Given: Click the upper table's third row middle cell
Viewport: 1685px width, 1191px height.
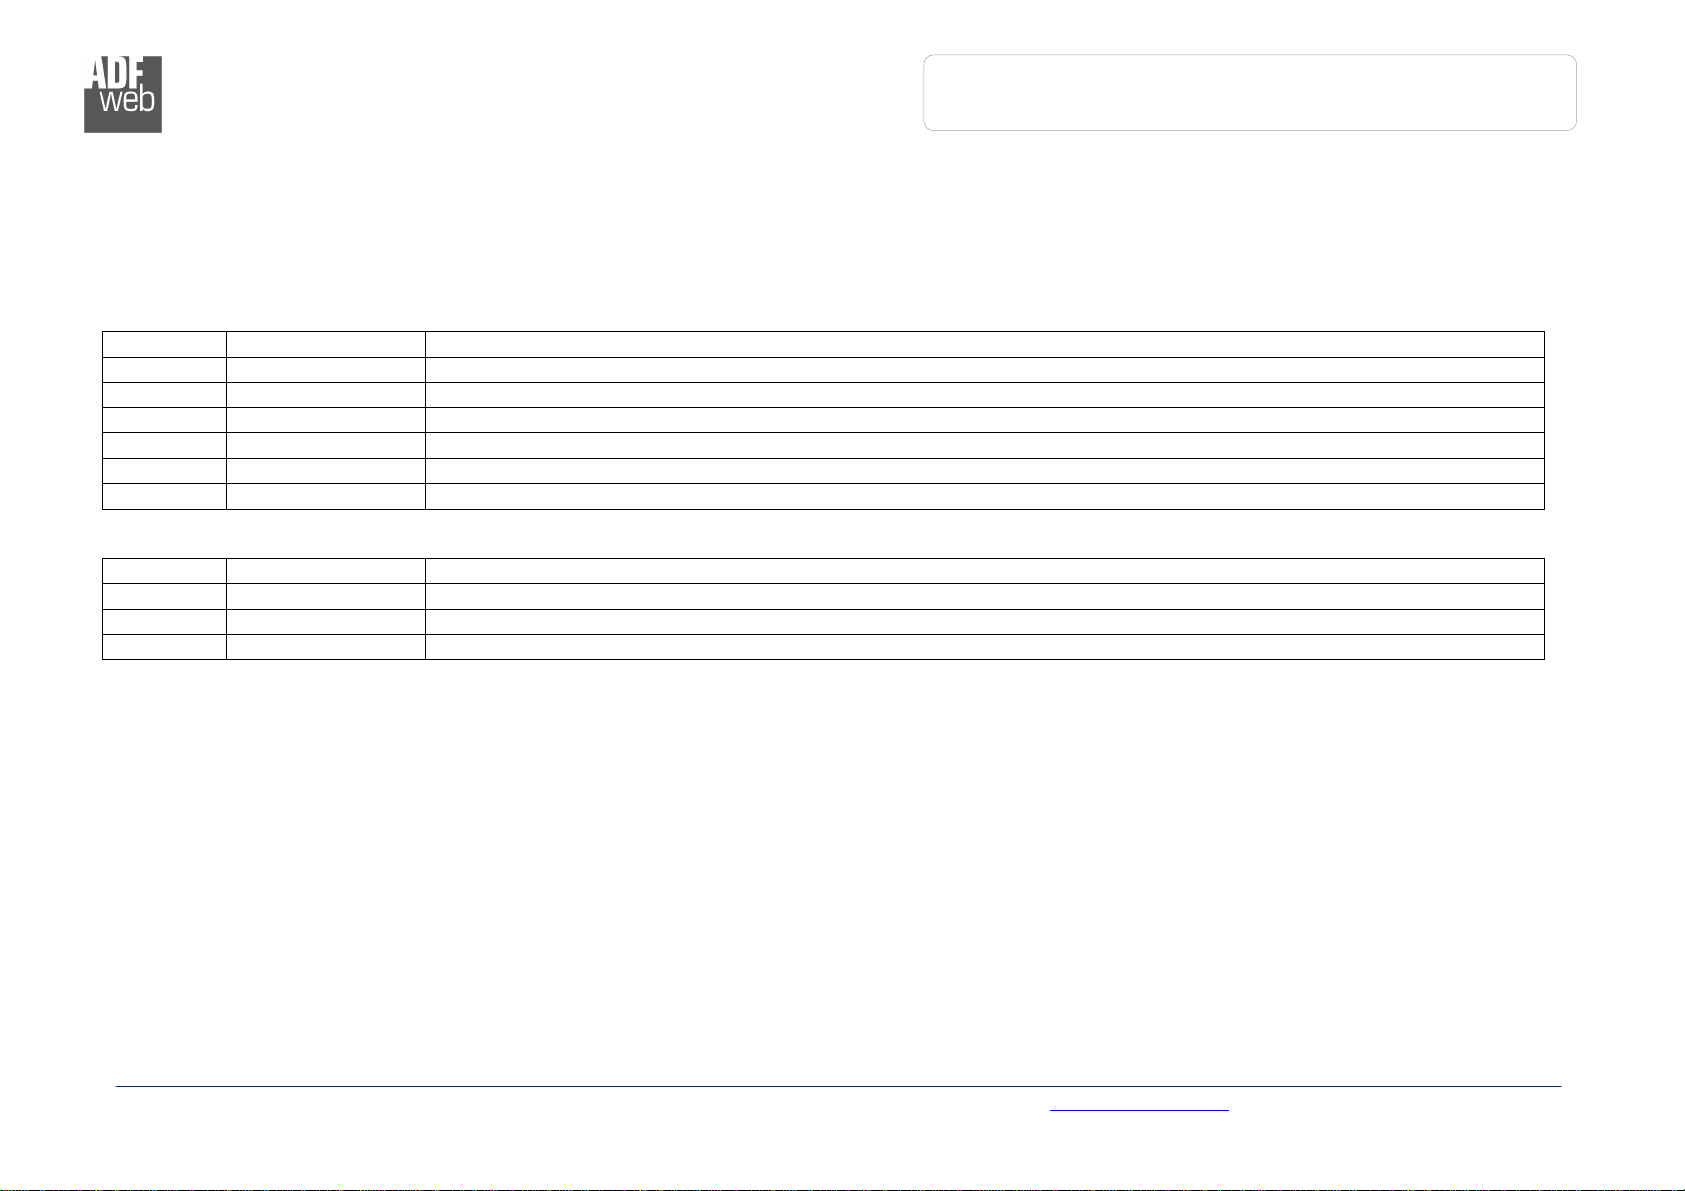Looking at the screenshot, I should (326, 395).
